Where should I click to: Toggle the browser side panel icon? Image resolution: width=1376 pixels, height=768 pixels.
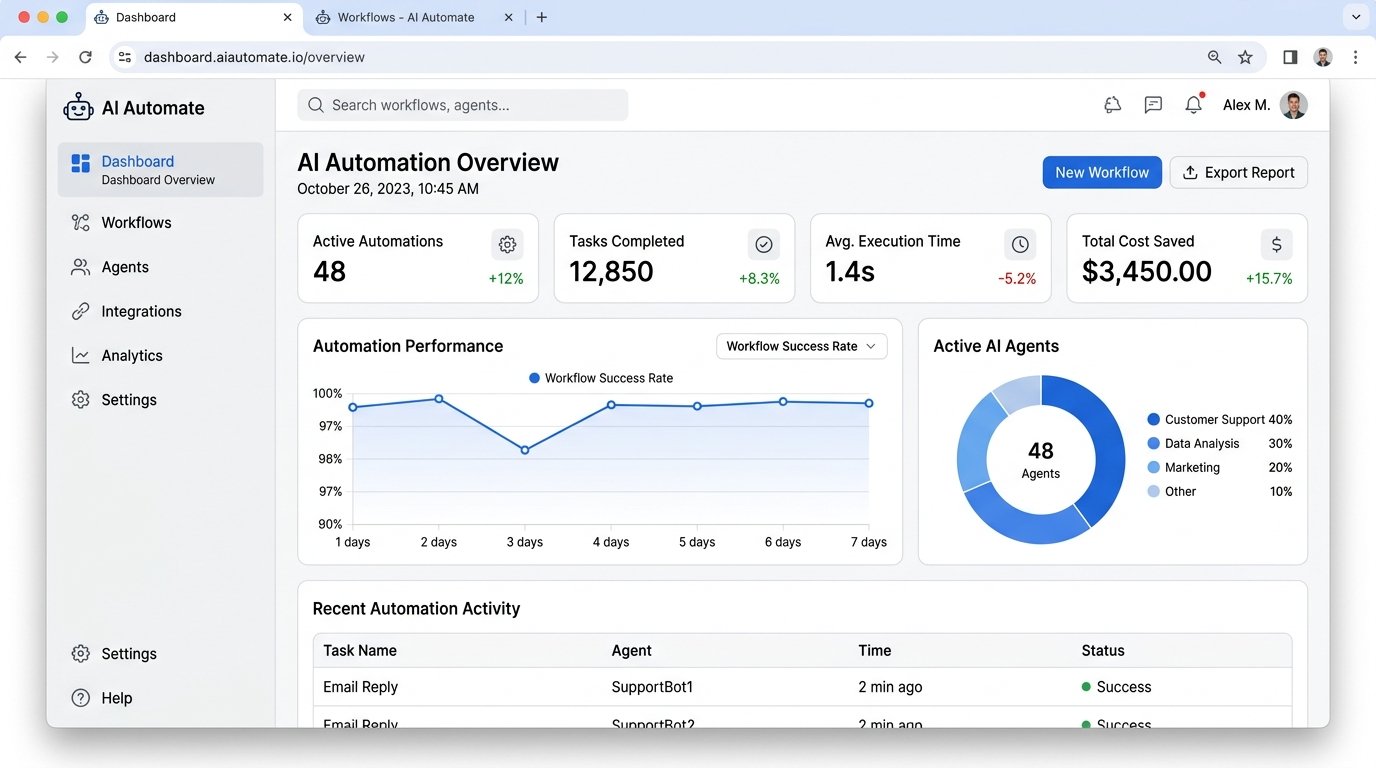[1290, 57]
